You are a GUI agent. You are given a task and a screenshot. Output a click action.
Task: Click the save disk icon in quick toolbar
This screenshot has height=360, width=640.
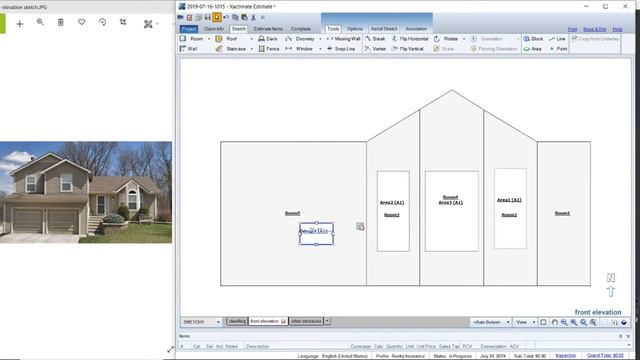click(x=207, y=17)
